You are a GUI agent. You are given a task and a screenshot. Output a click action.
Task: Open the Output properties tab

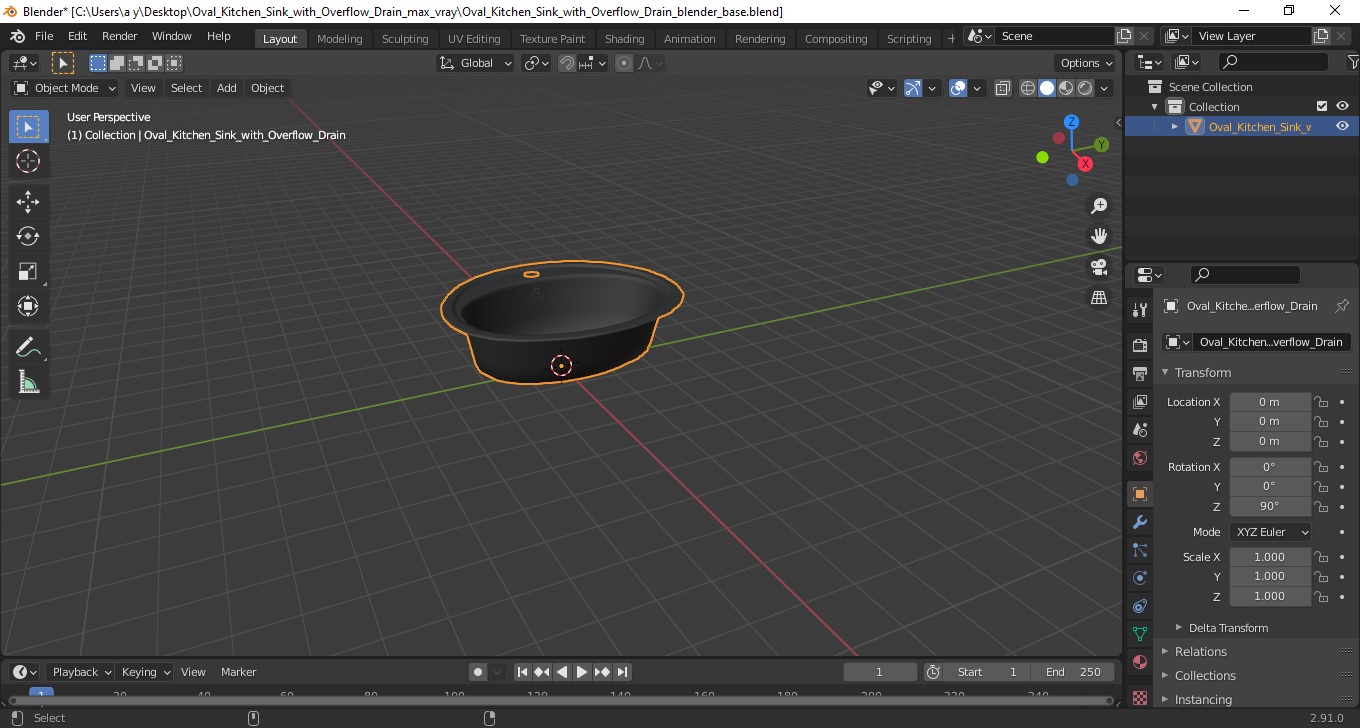[1140, 373]
